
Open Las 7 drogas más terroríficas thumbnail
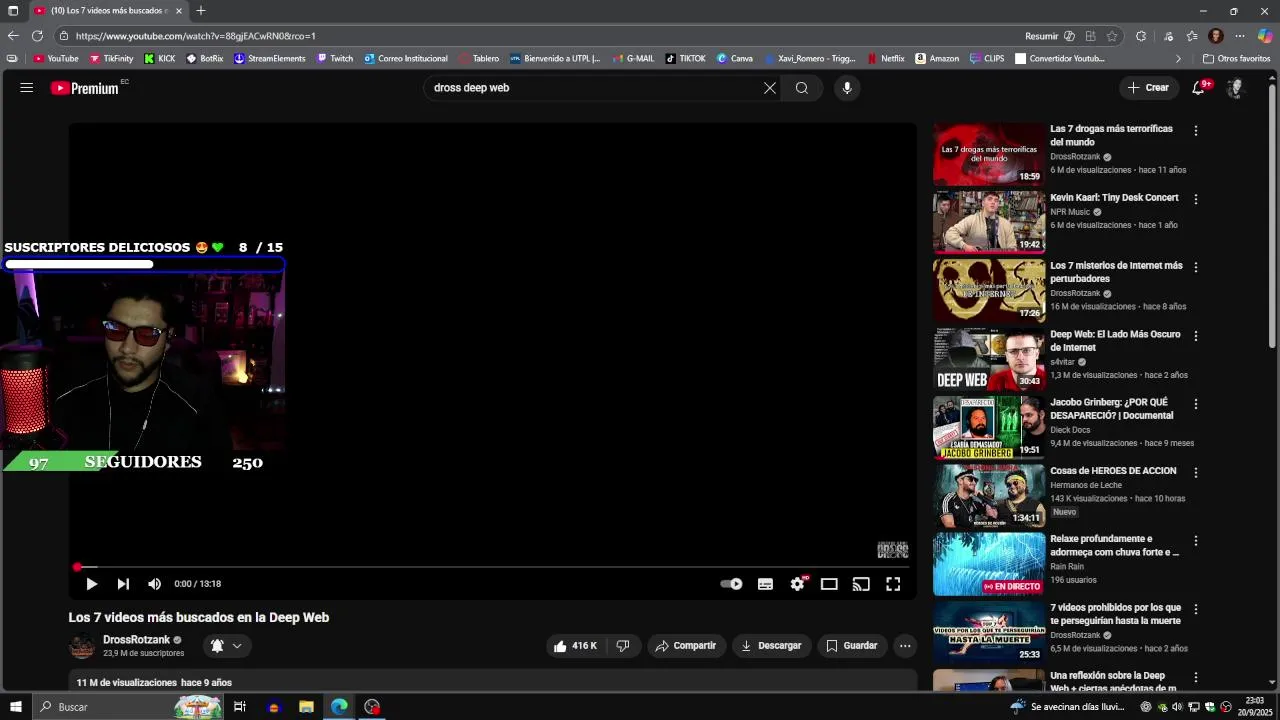[988, 154]
